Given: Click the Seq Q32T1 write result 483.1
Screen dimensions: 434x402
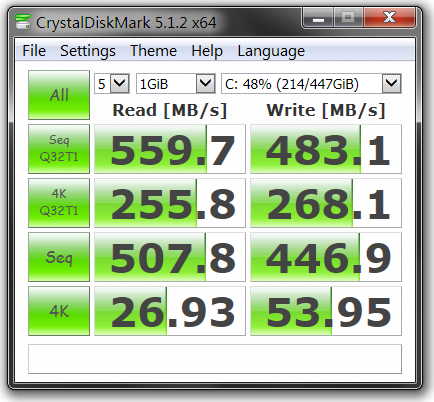Looking at the screenshot, I should [x=326, y=149].
